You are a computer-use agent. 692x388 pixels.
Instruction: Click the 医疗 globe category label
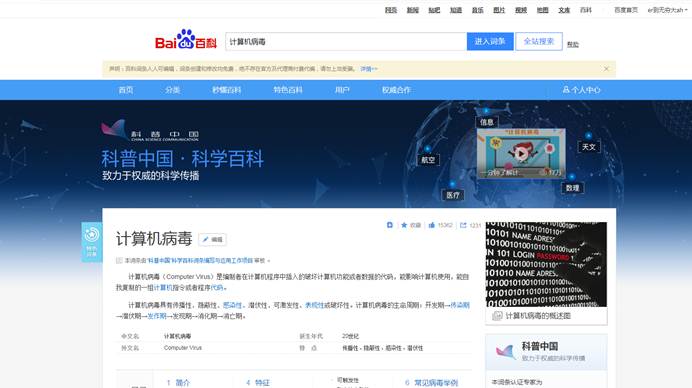pyautogui.click(x=453, y=195)
